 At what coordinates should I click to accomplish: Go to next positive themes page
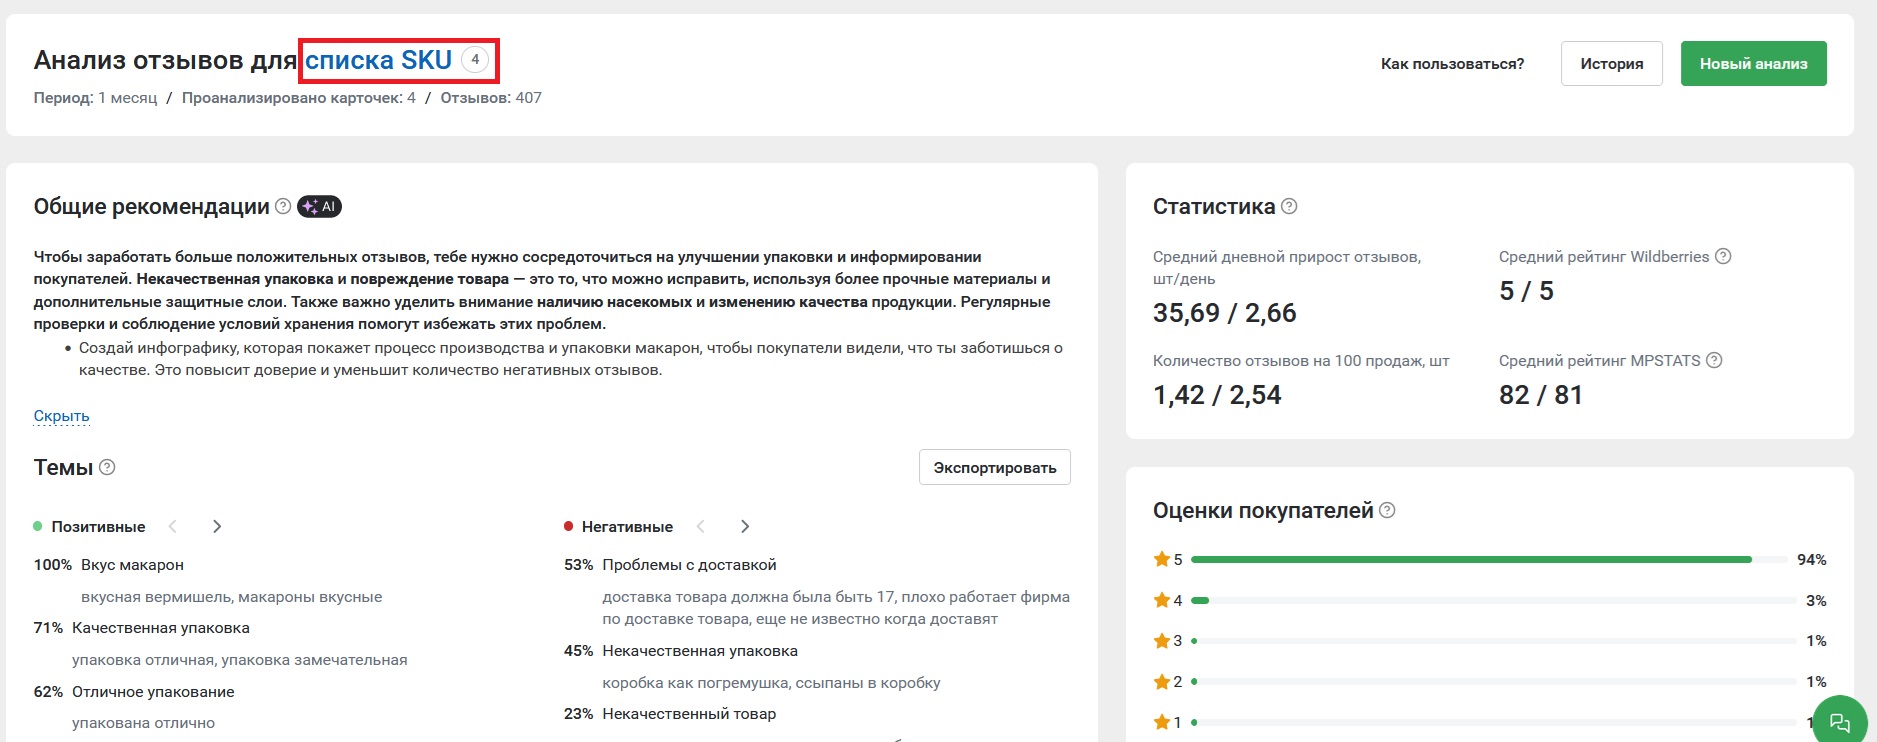pos(217,526)
